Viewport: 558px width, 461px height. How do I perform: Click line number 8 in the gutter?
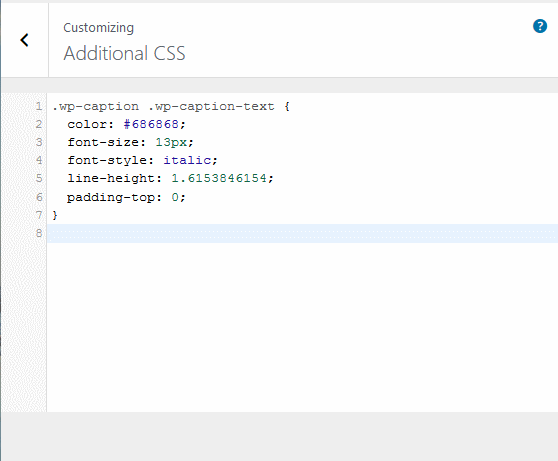point(39,234)
